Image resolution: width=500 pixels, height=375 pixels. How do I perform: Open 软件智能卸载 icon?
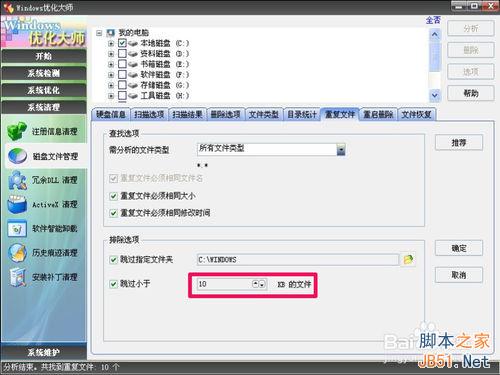pos(17,229)
